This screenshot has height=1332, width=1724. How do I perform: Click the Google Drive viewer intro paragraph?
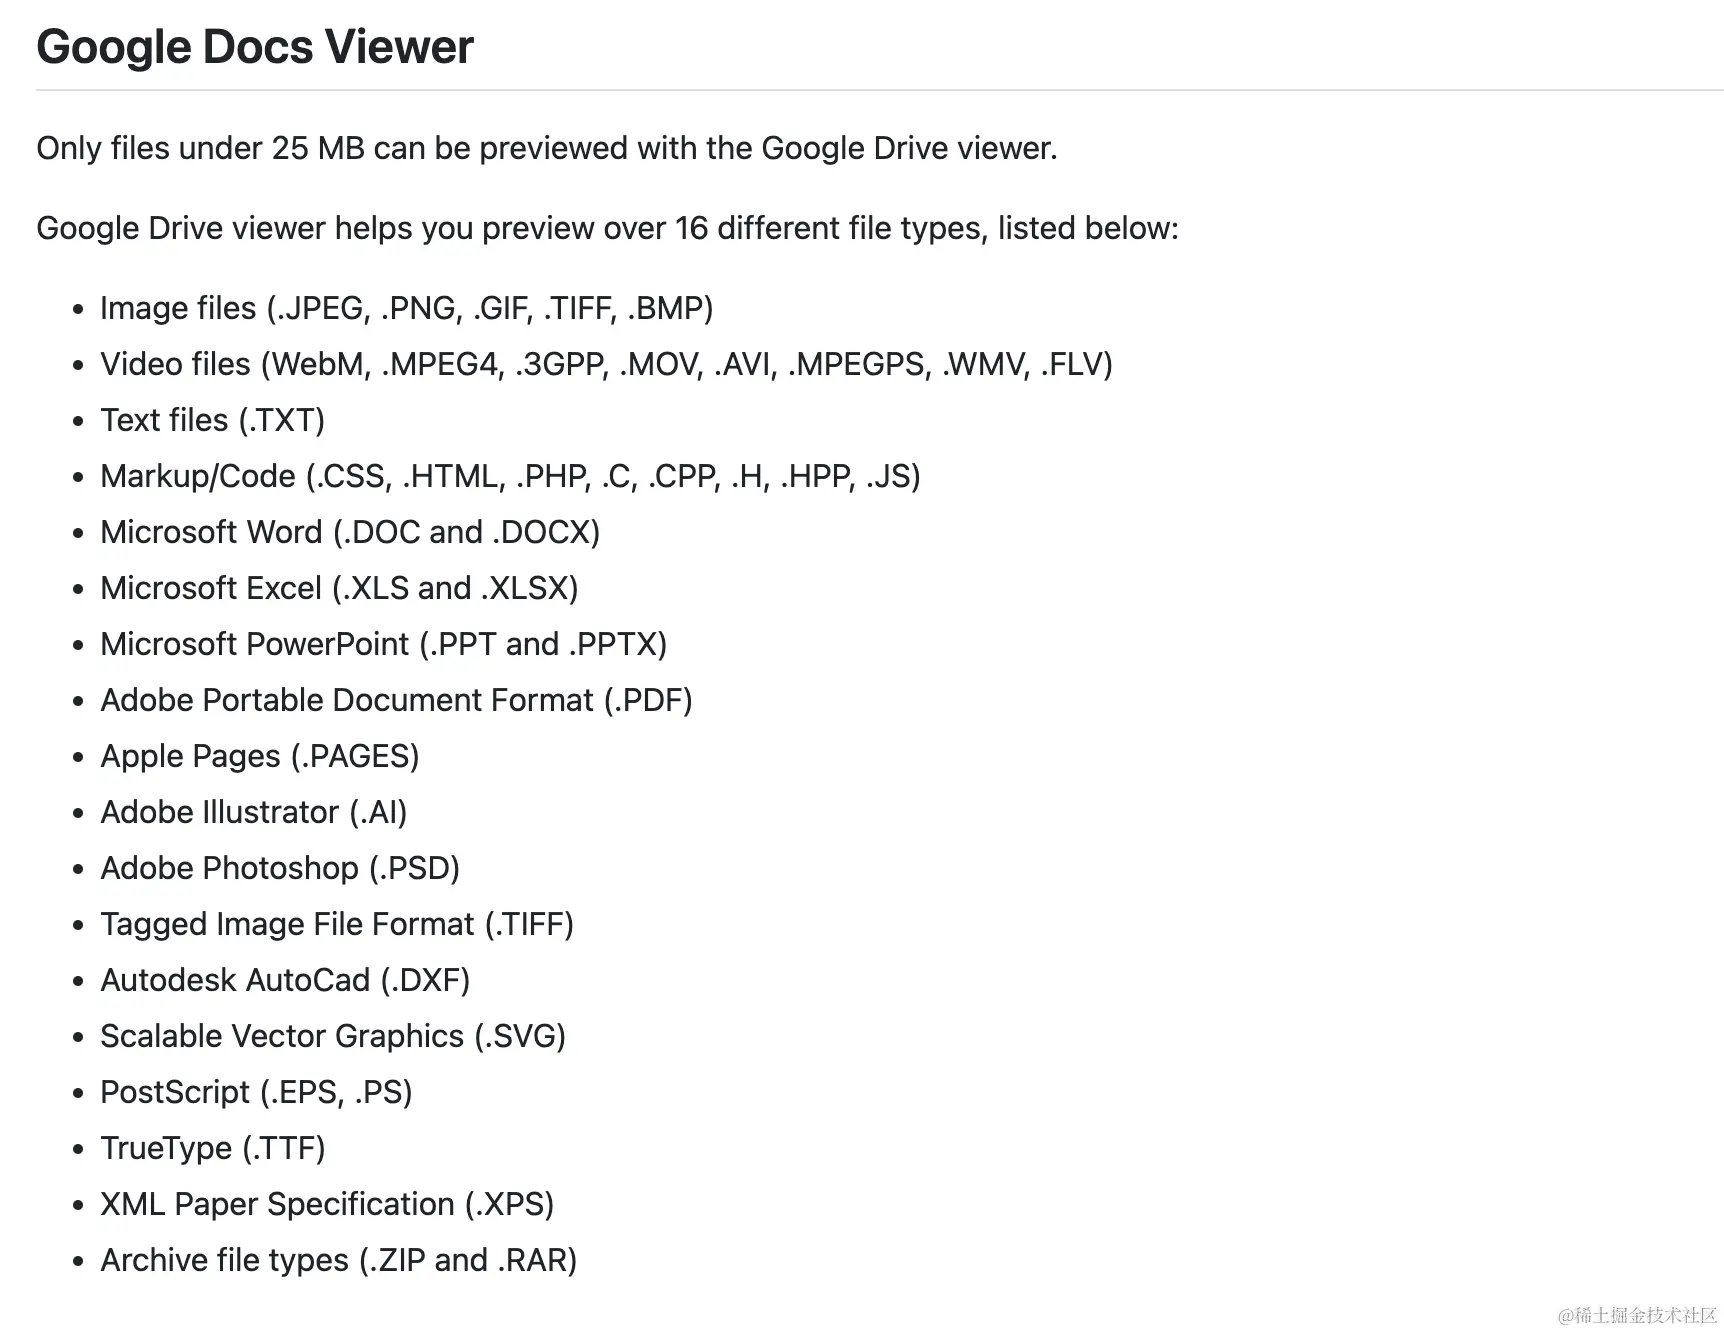pos(608,228)
